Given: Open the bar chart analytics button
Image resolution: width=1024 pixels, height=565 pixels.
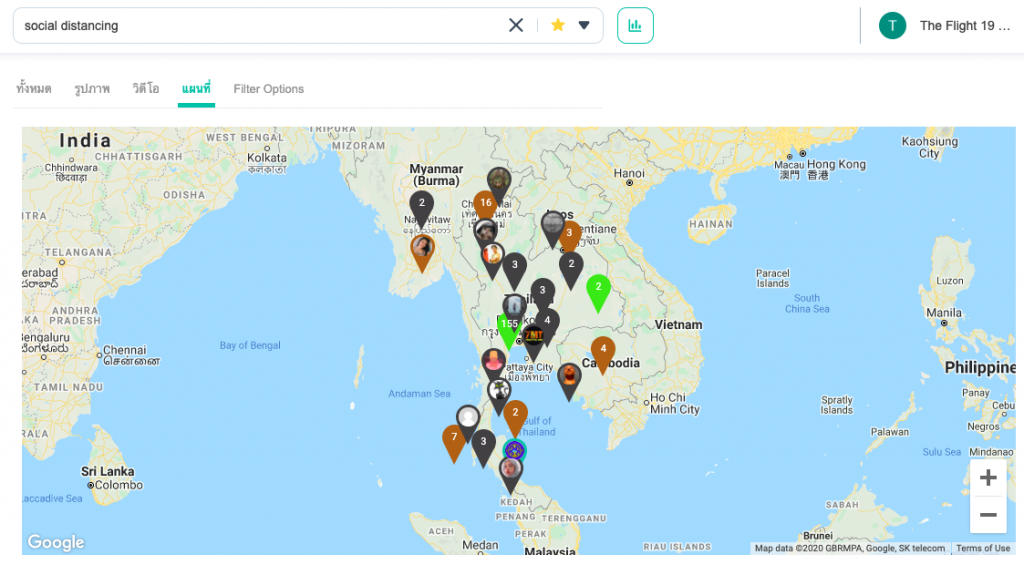Looking at the screenshot, I should (635, 25).
